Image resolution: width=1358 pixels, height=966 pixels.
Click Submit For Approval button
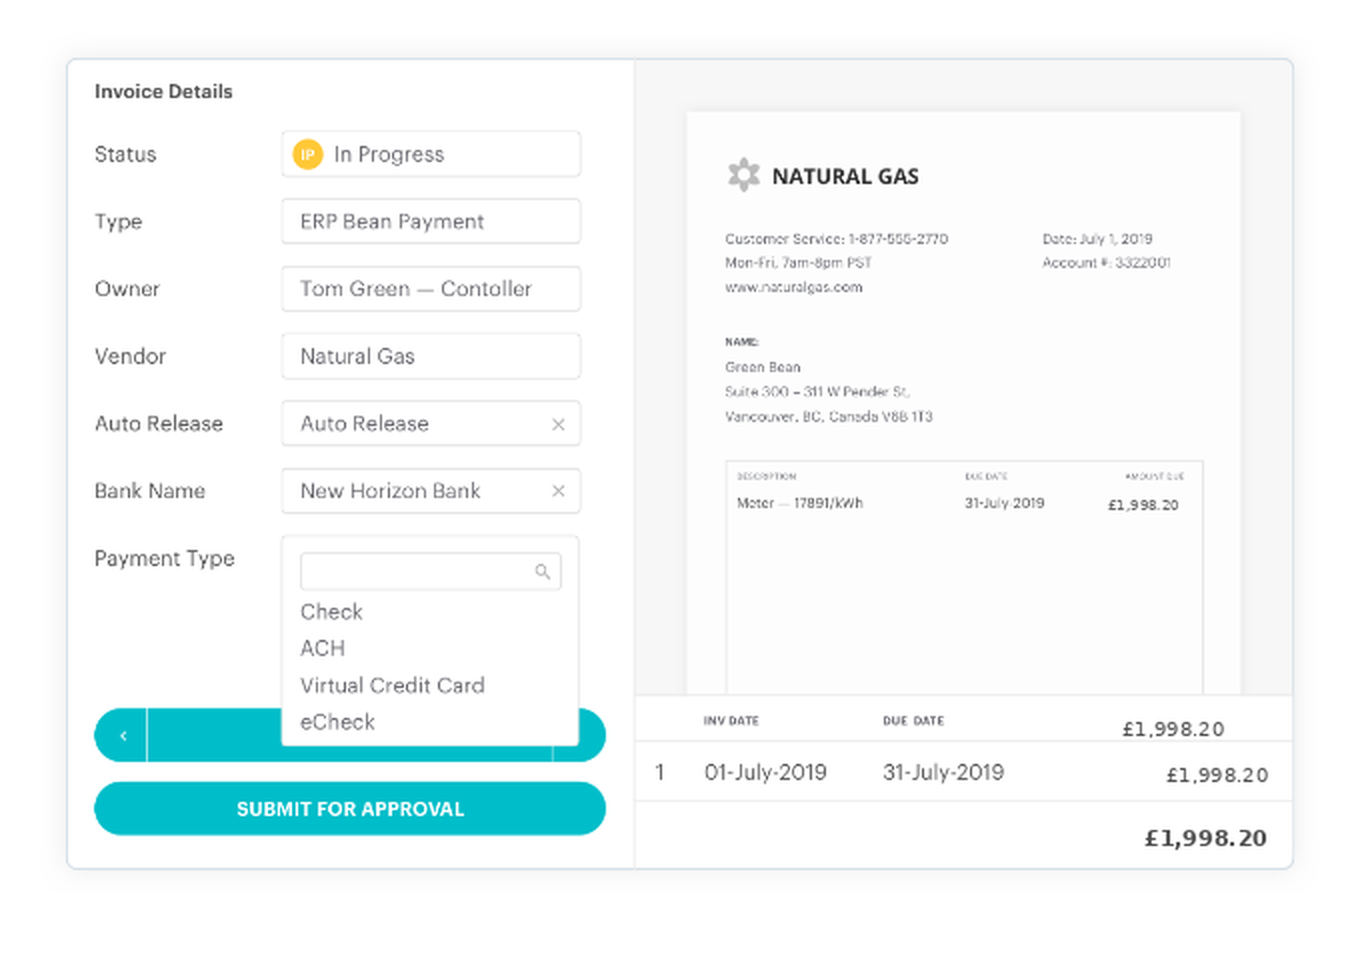point(350,808)
